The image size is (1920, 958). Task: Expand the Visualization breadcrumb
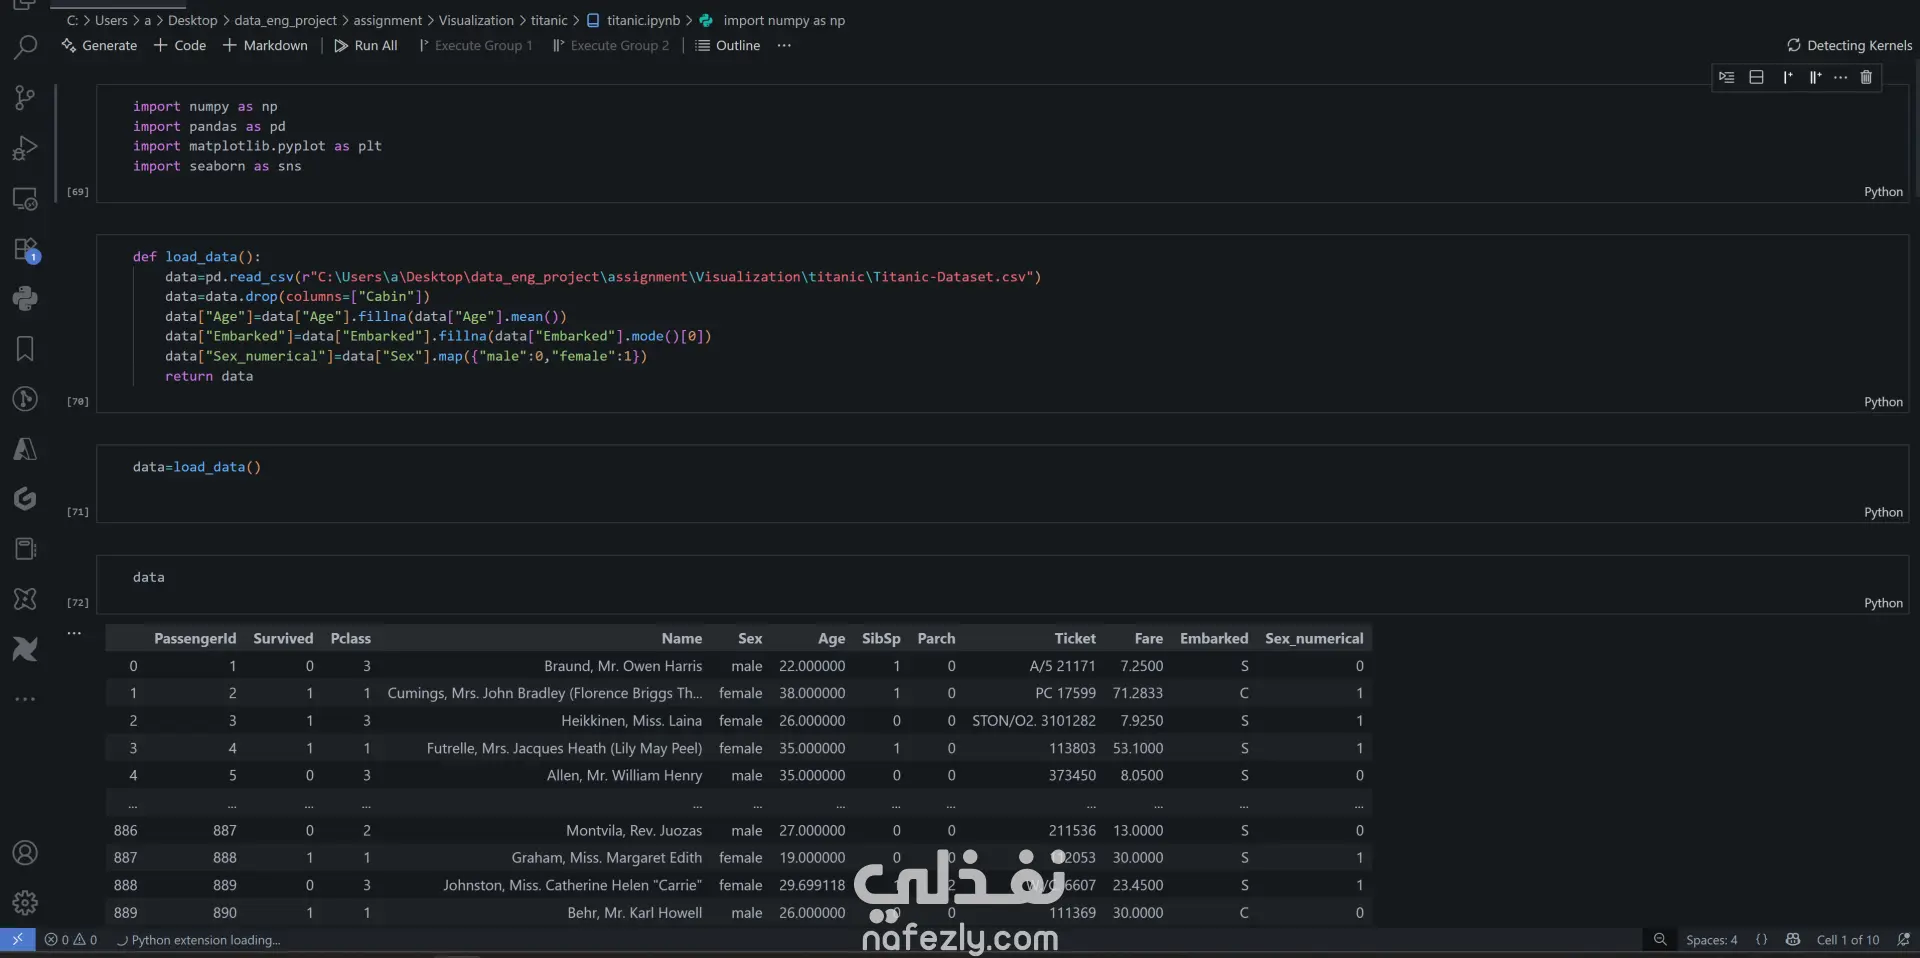(x=476, y=20)
